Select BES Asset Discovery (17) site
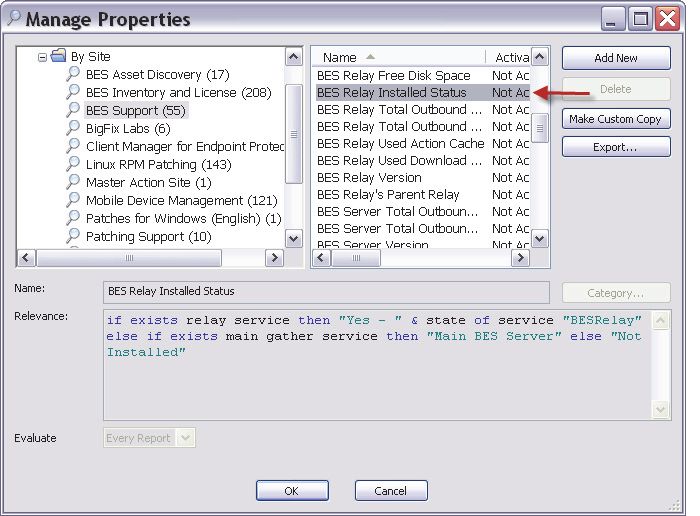700x516 pixels. tap(158, 75)
